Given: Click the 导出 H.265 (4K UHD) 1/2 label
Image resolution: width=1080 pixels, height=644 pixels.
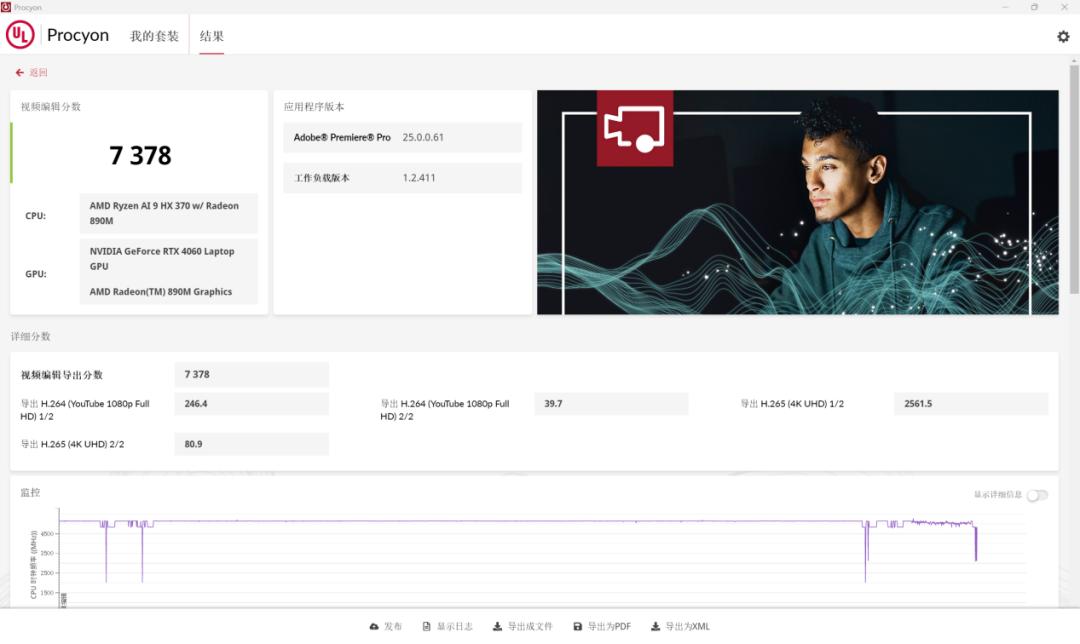Looking at the screenshot, I should (x=792, y=404).
